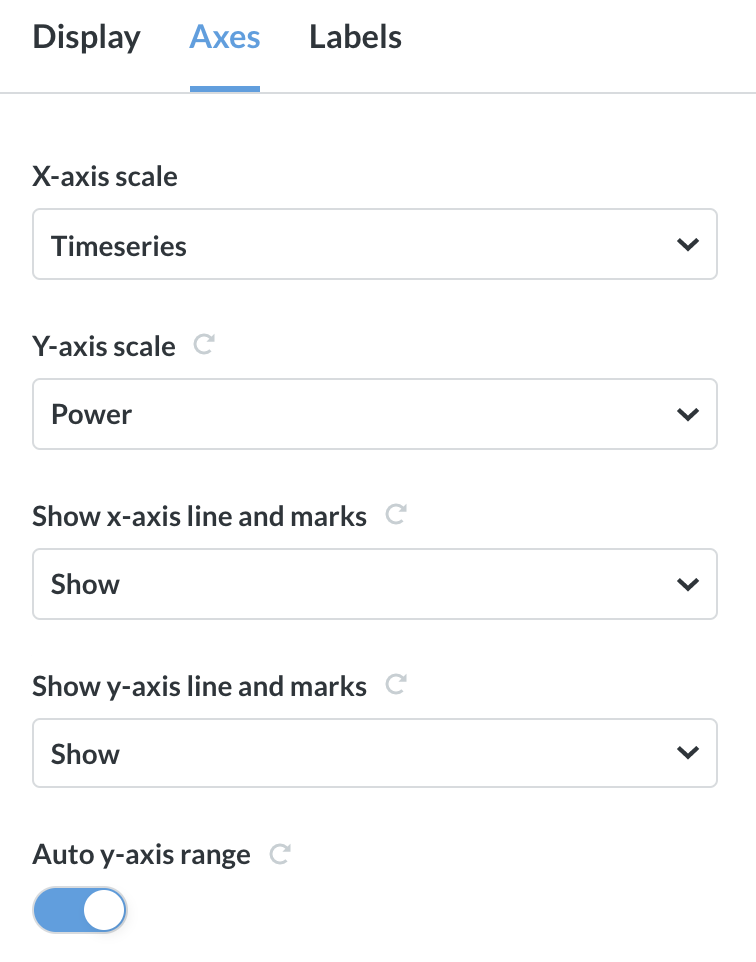The image size is (756, 962).
Task: Click the reset icon beside Auto y-axis range
Action: tap(280, 853)
